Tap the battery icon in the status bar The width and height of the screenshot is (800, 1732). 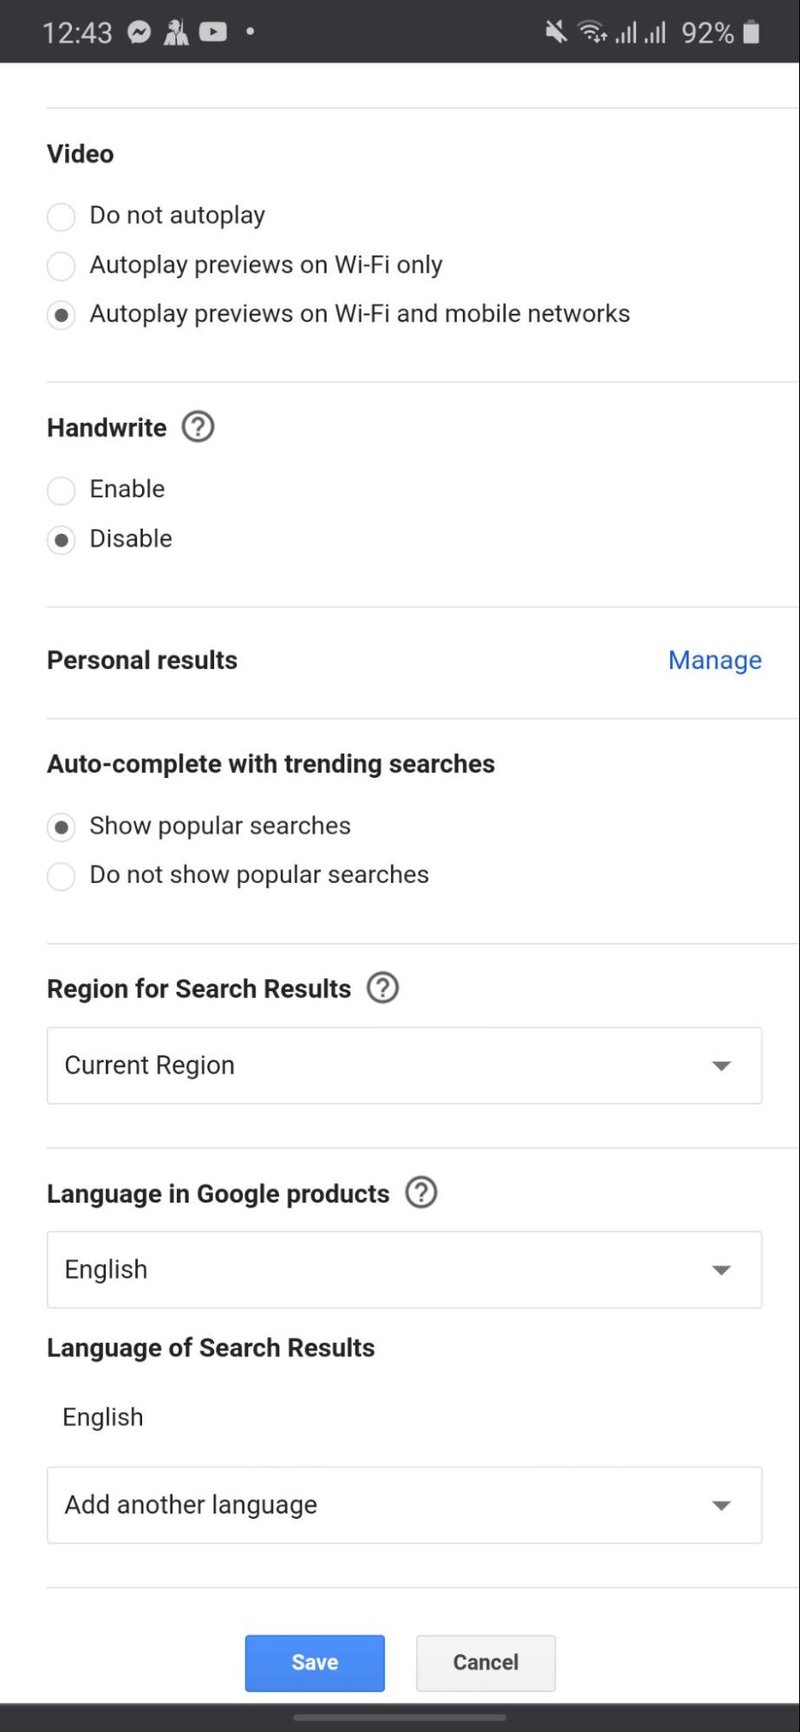(752, 32)
